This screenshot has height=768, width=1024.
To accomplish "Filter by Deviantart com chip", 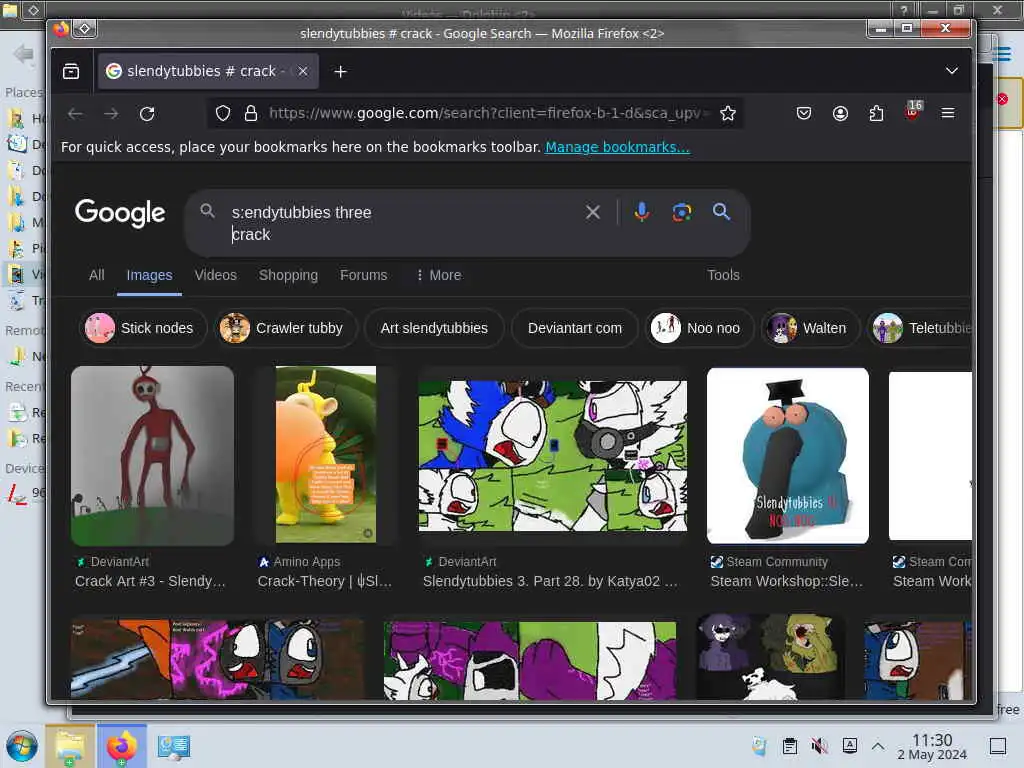I will tap(575, 328).
